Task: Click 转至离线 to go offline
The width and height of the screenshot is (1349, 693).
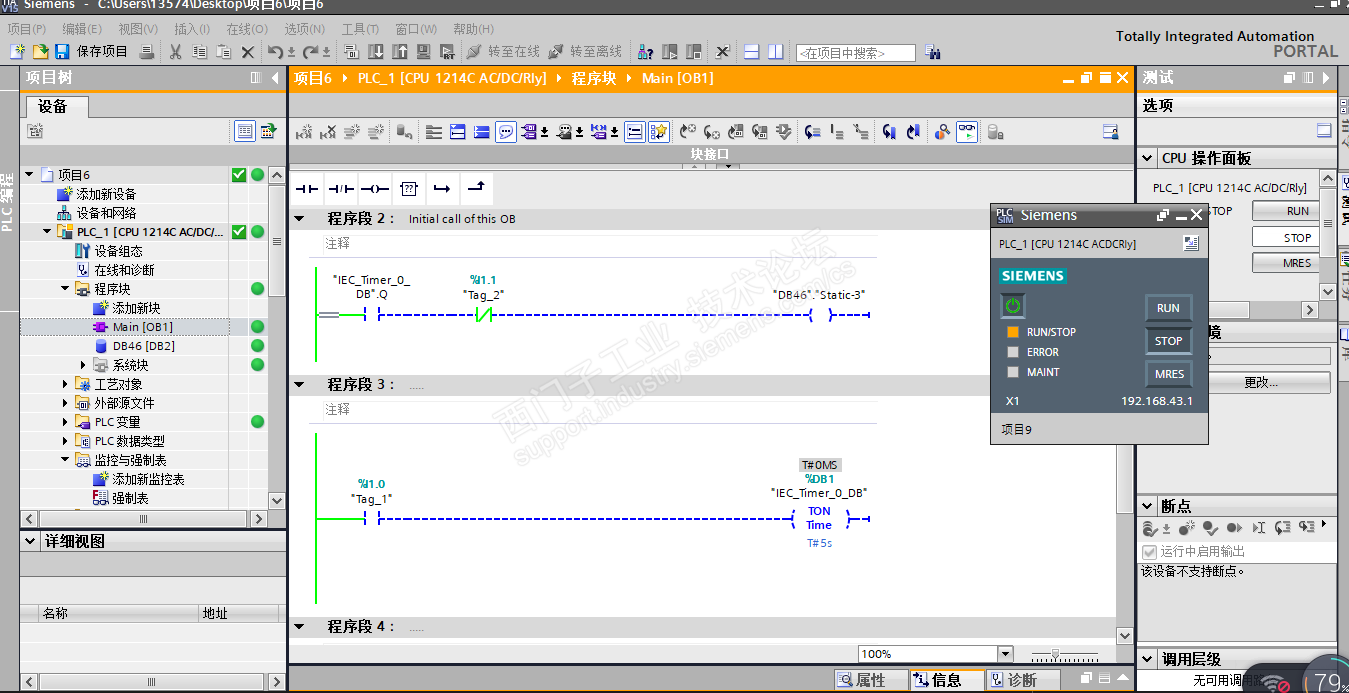Action: (586, 51)
